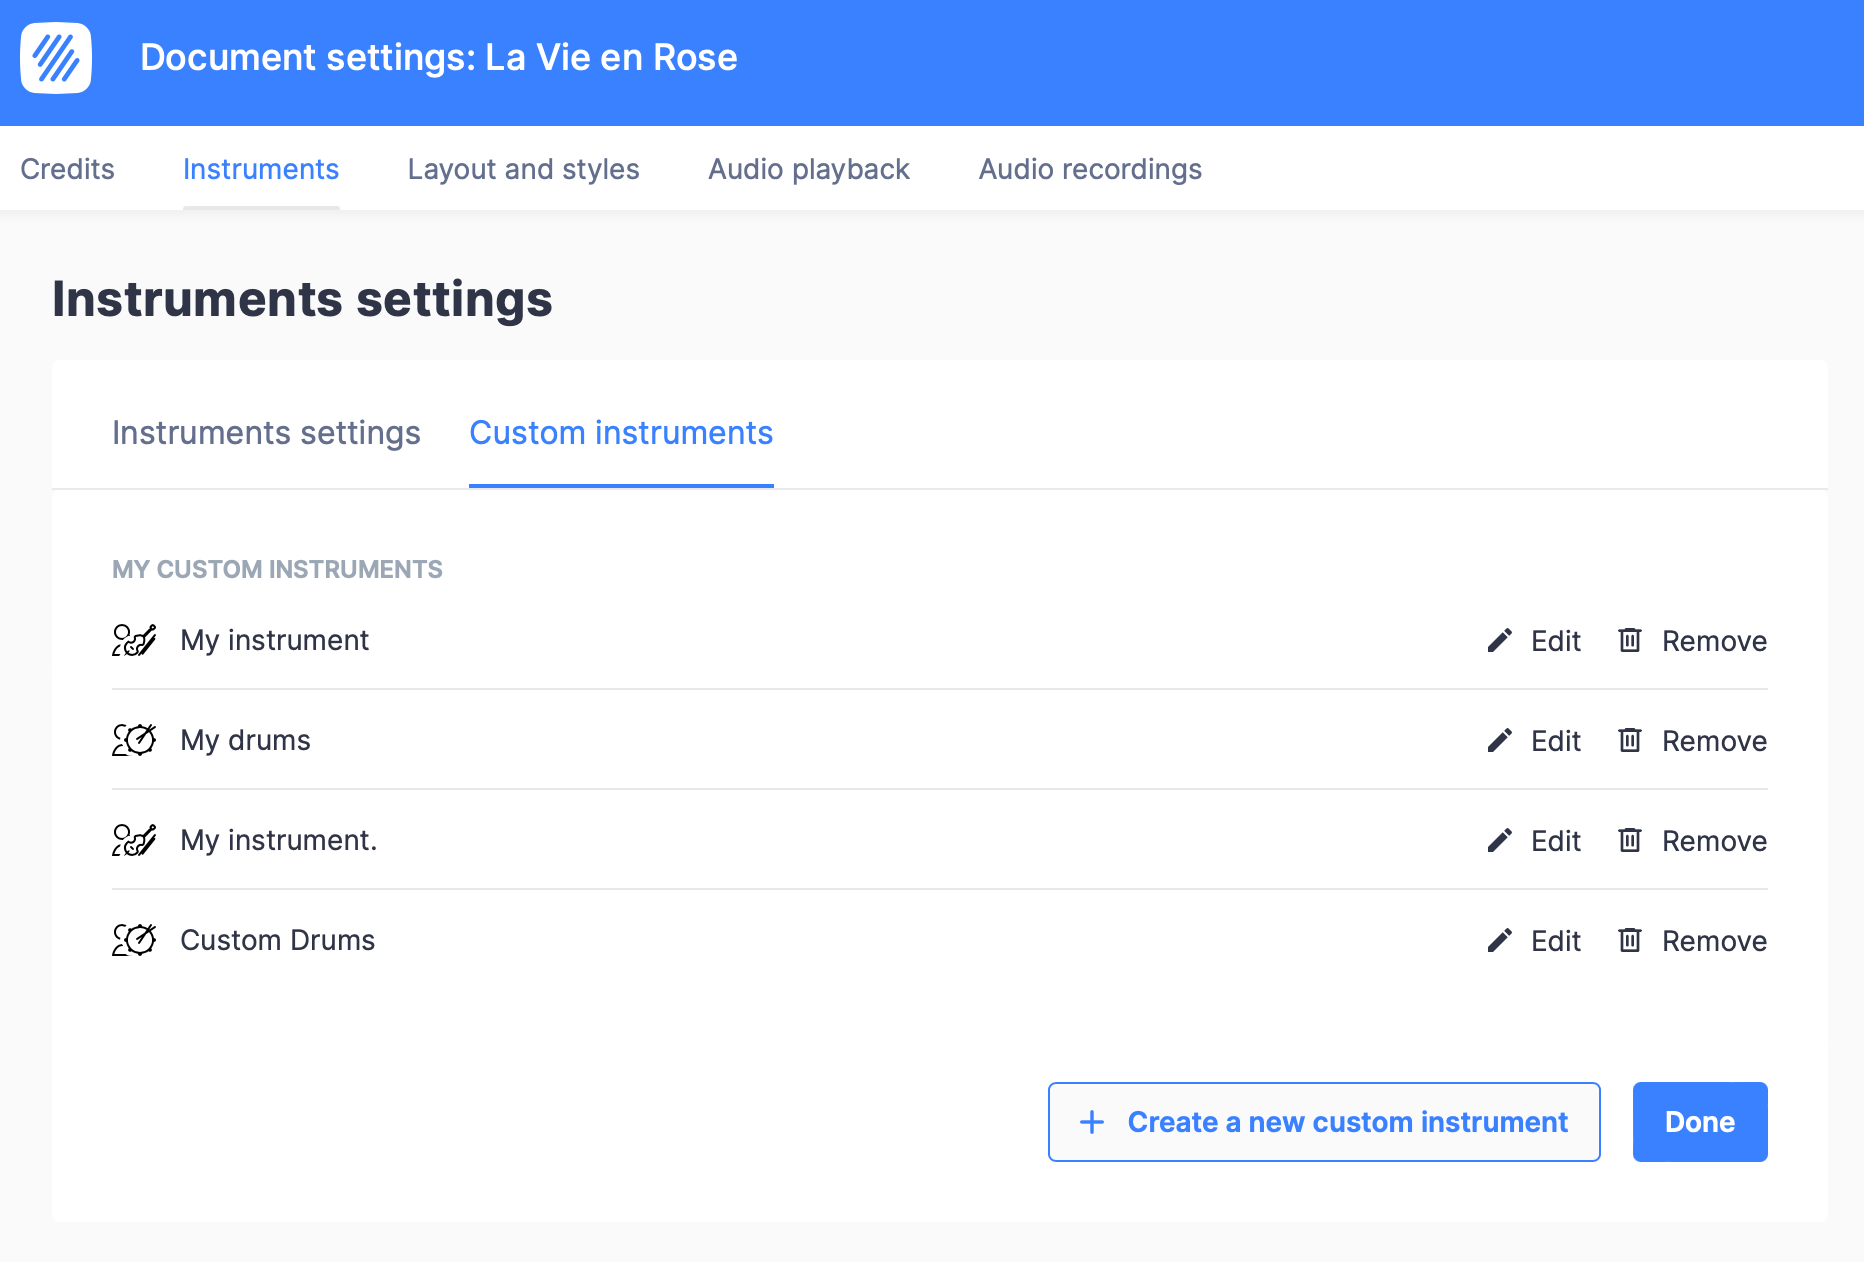This screenshot has height=1262, width=1864.
Task: Click the drum icon beside My drums
Action: click(134, 740)
